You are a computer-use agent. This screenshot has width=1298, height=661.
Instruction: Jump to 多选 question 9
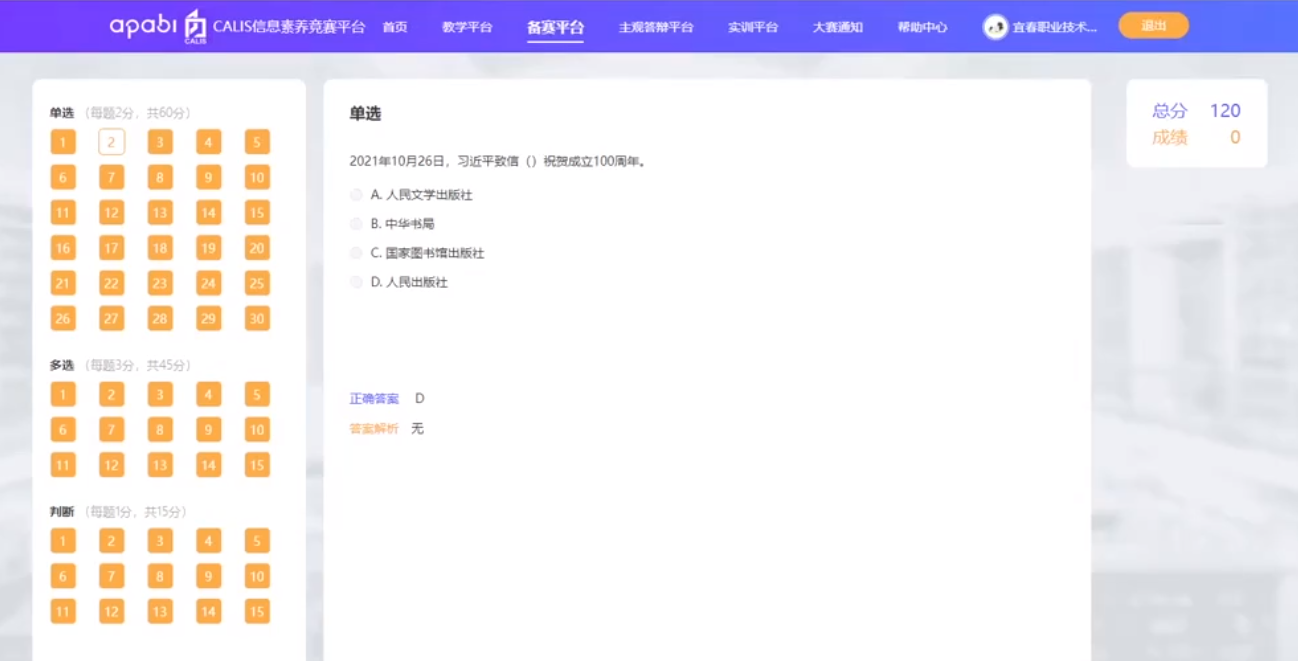tap(208, 430)
